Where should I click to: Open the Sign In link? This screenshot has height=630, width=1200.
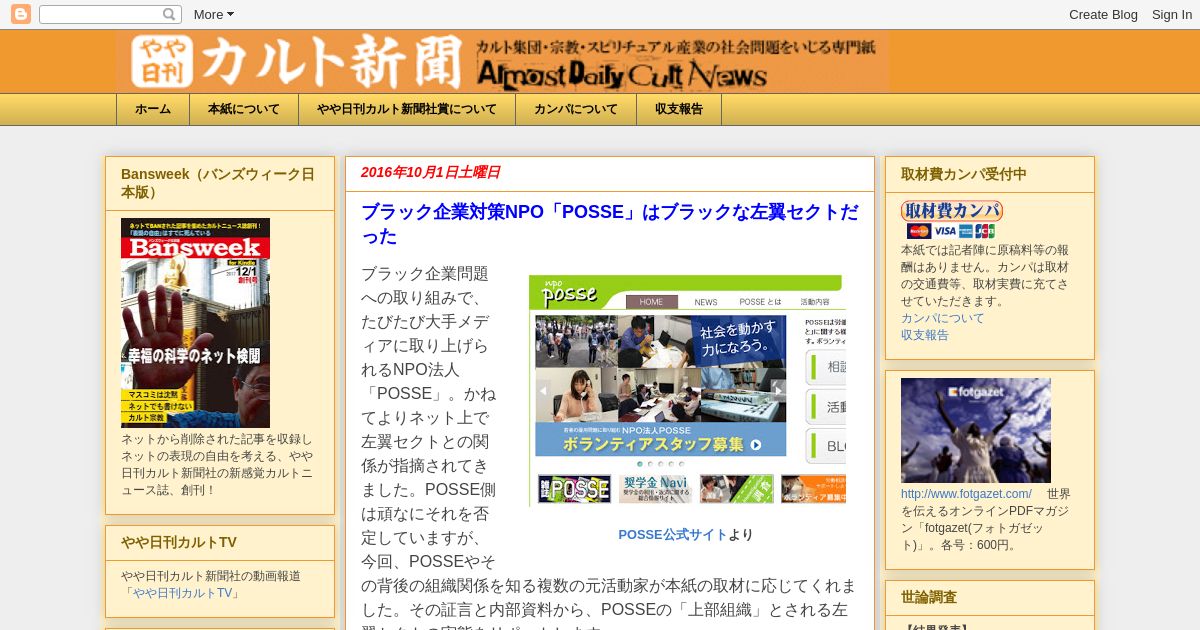tap(1171, 14)
